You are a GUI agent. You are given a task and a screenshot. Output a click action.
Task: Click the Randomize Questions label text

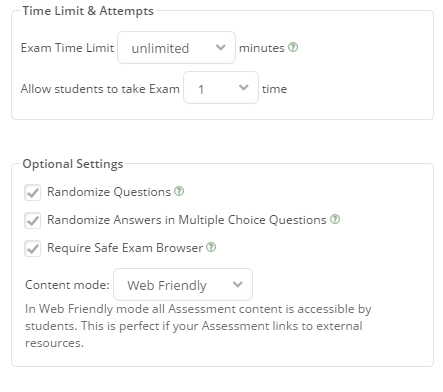109,192
